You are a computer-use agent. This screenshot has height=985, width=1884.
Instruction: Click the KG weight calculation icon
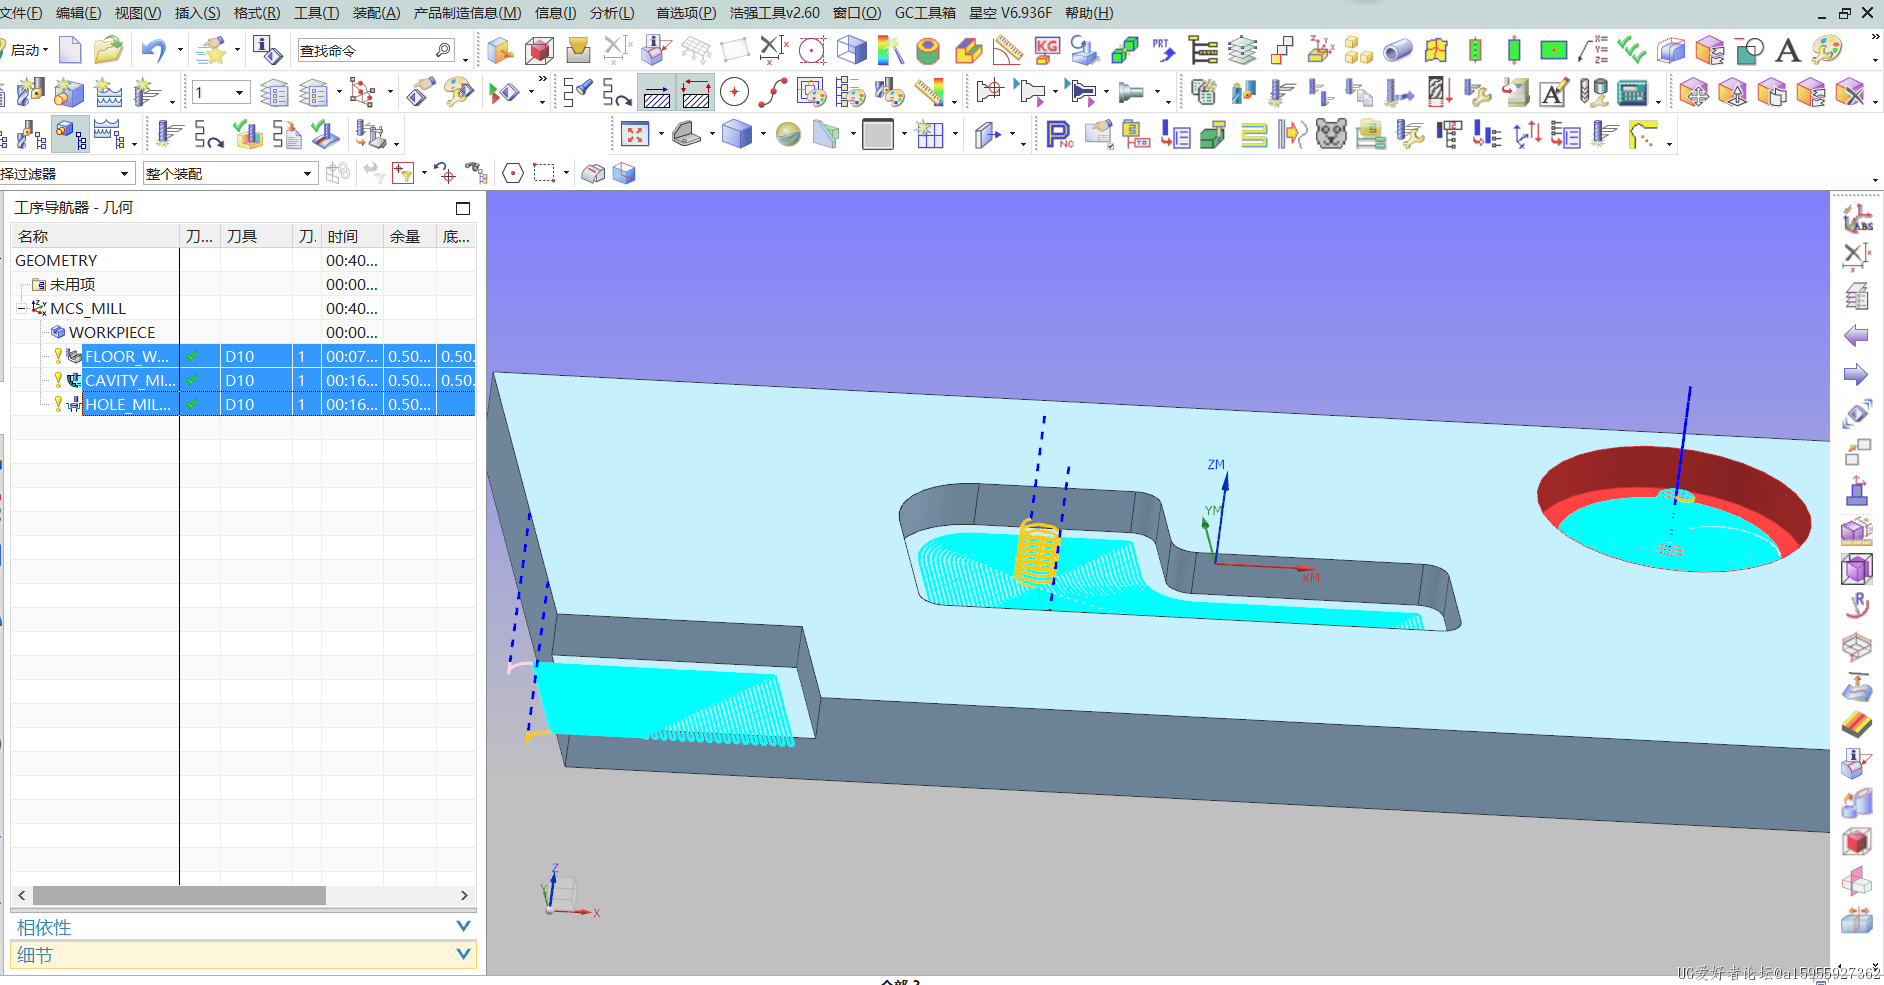1047,50
